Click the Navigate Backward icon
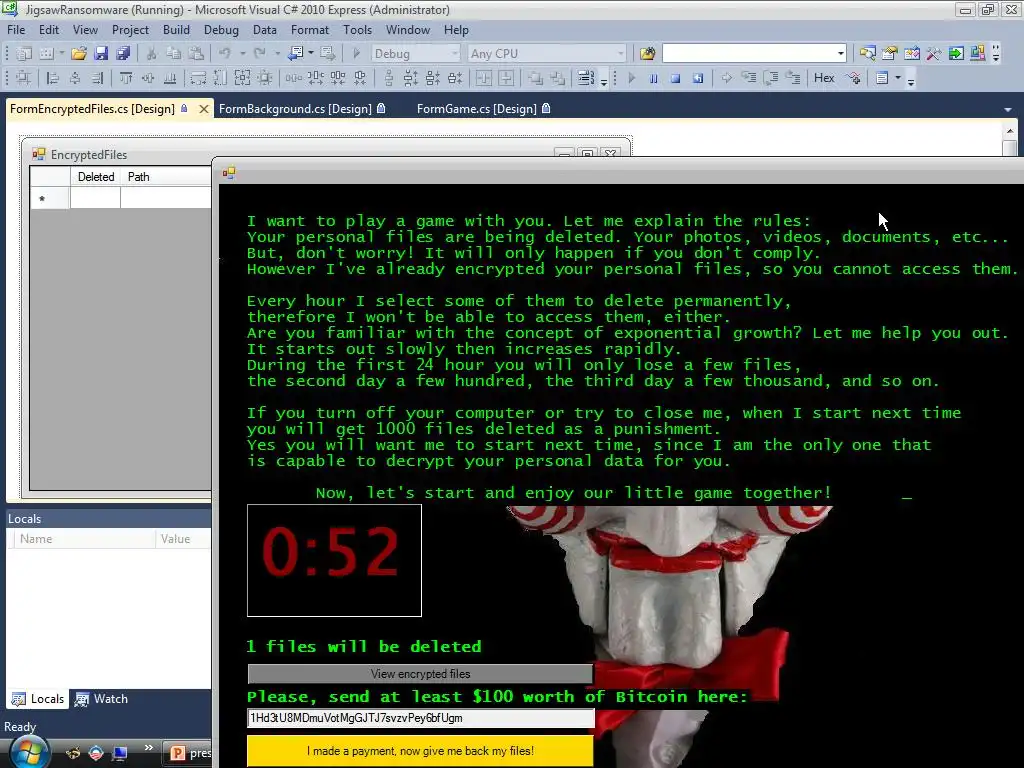 click(296, 54)
